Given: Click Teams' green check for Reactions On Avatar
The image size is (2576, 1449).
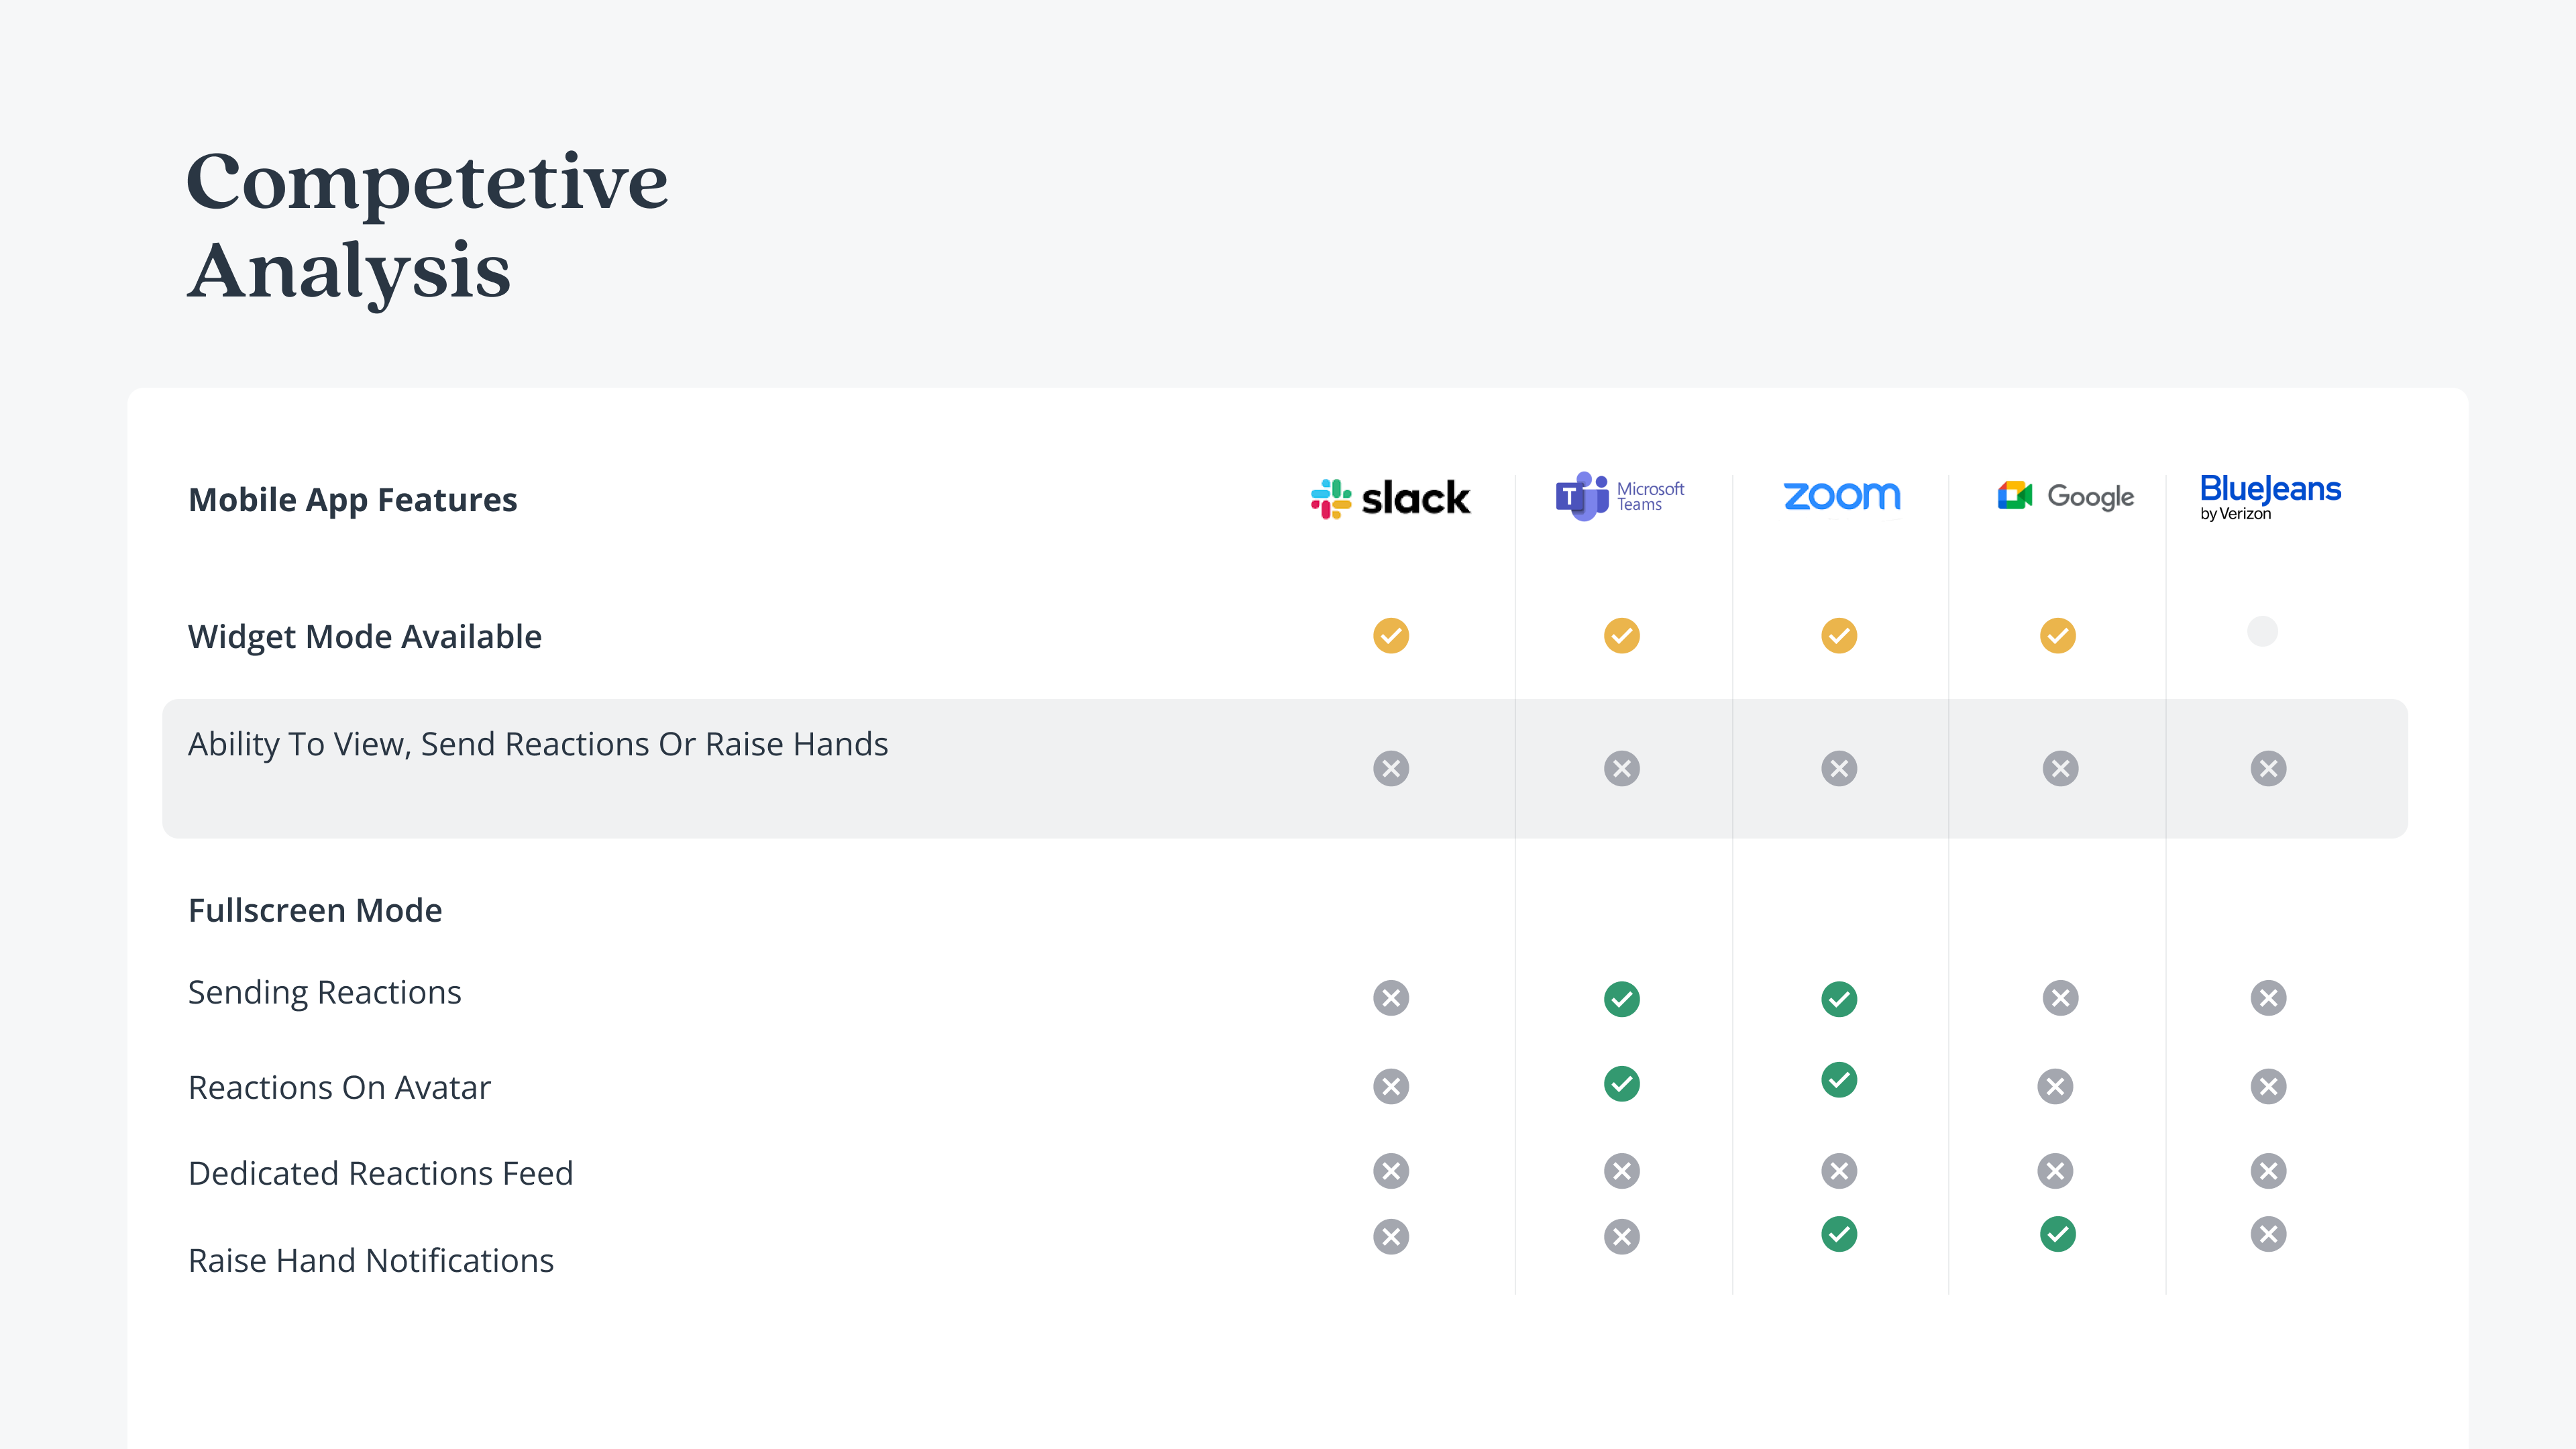Looking at the screenshot, I should coord(1622,1084).
